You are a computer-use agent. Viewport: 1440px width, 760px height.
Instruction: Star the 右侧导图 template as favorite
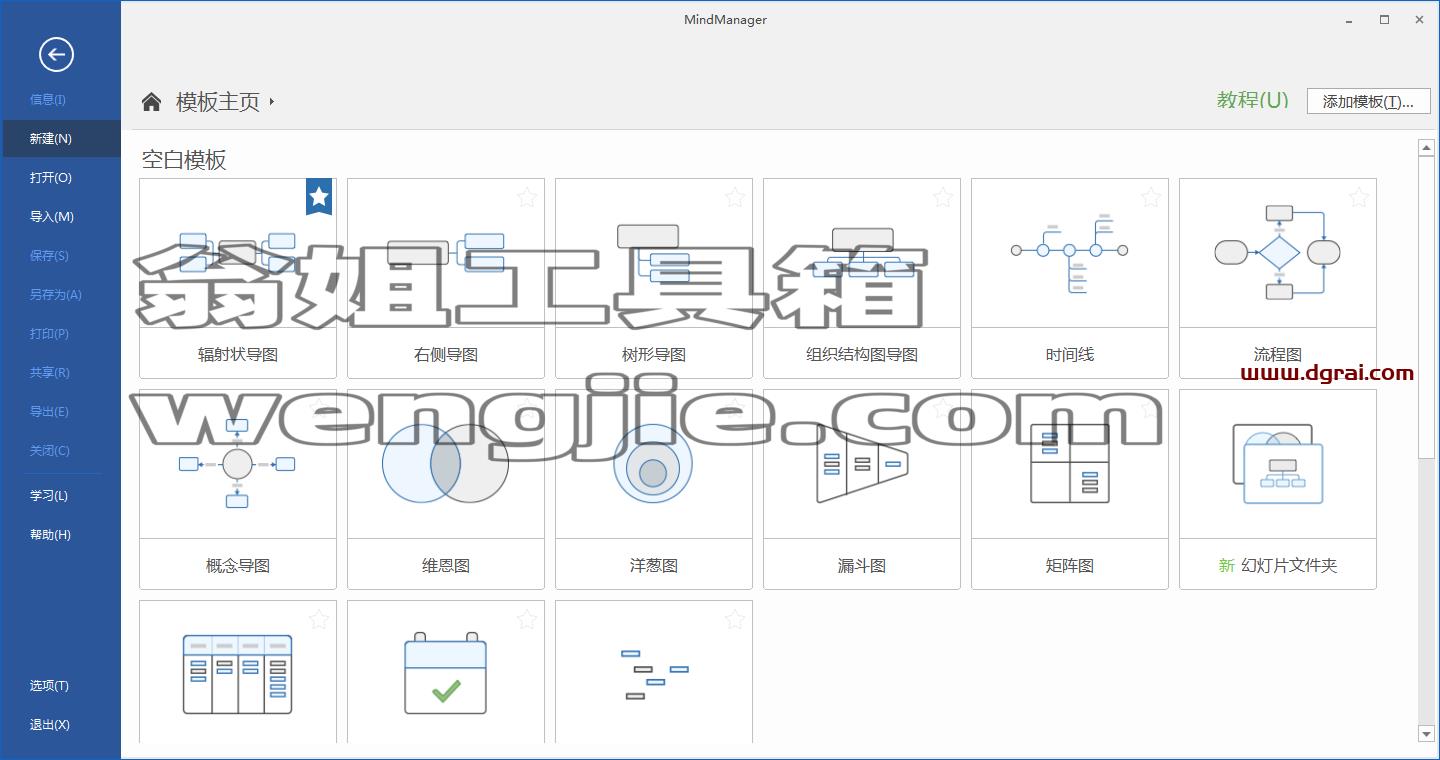pos(527,198)
